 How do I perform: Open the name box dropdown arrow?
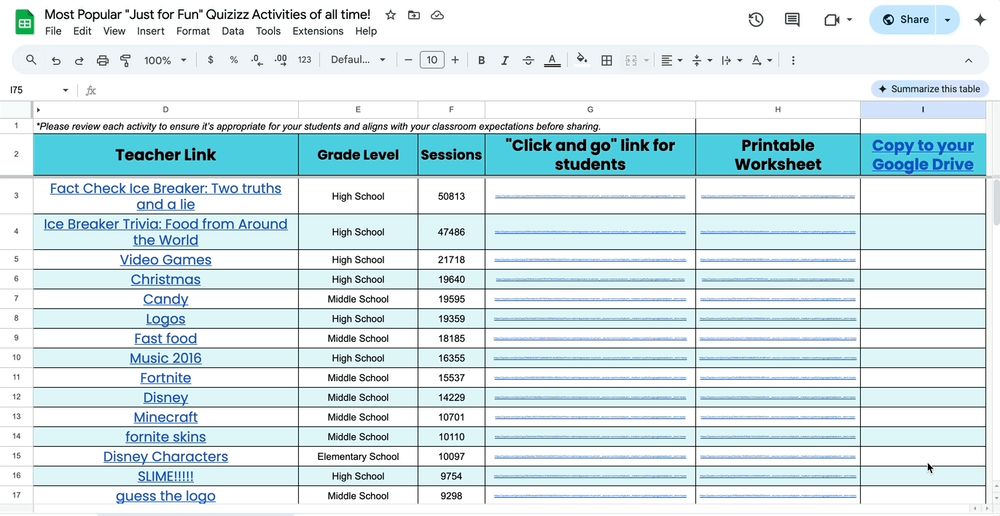[x=65, y=91]
